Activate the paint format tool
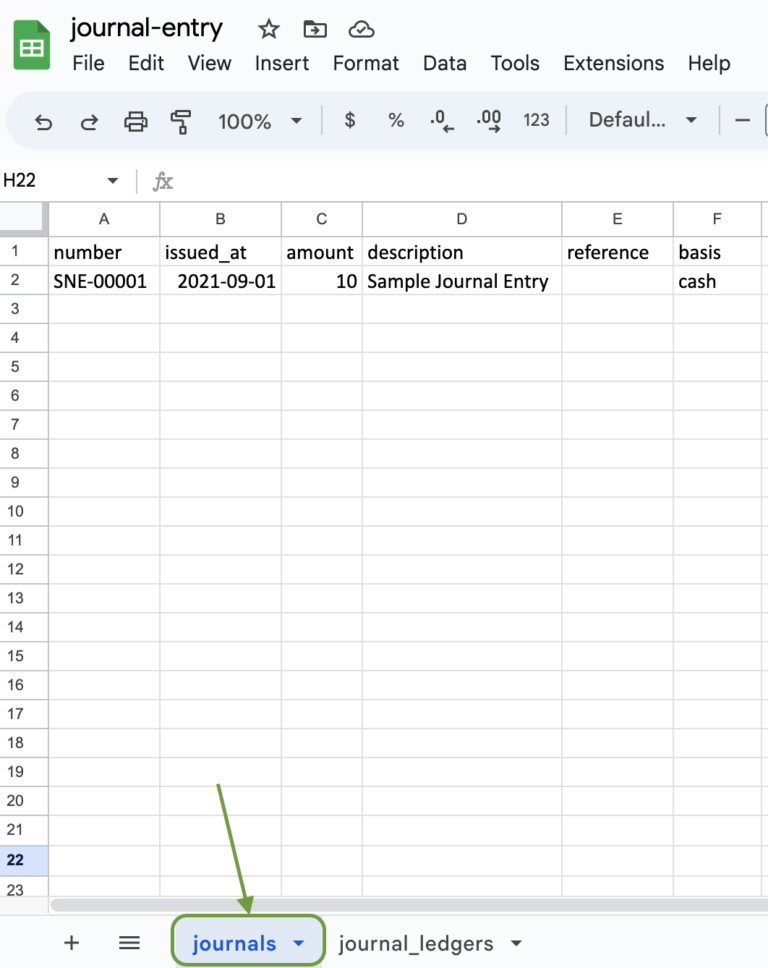 (x=181, y=121)
